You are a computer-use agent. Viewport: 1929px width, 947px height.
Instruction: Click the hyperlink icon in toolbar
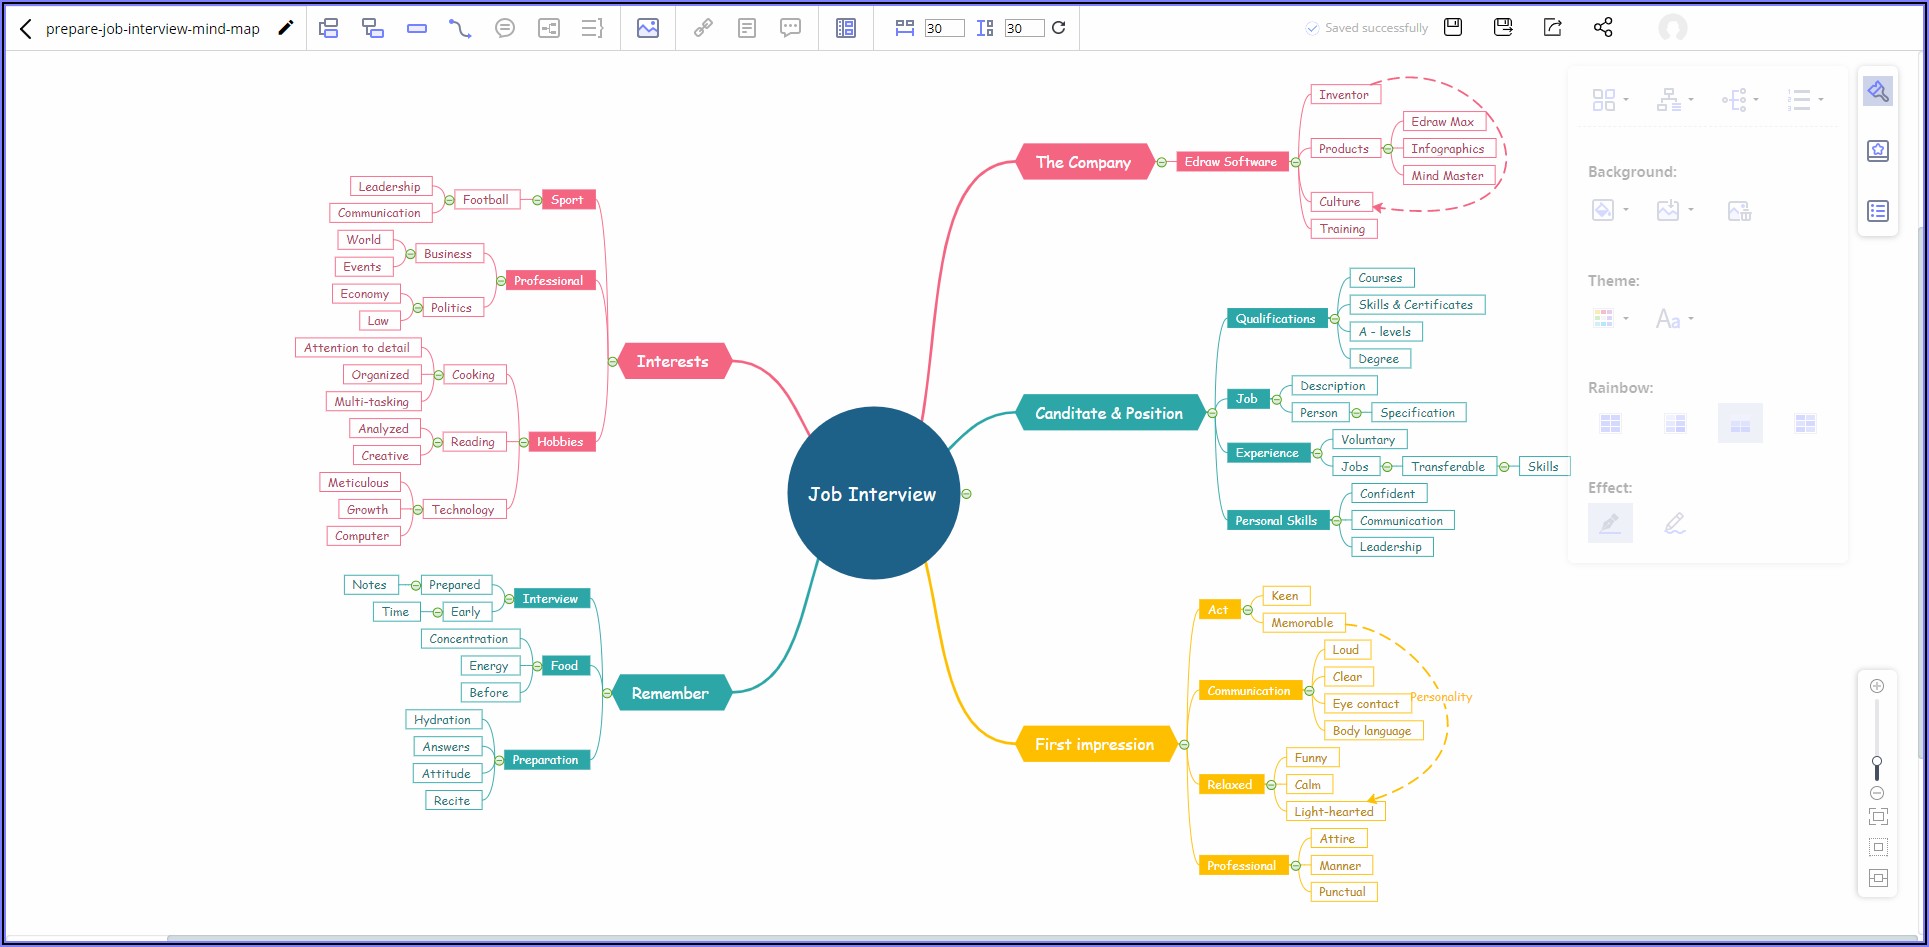coord(703,28)
